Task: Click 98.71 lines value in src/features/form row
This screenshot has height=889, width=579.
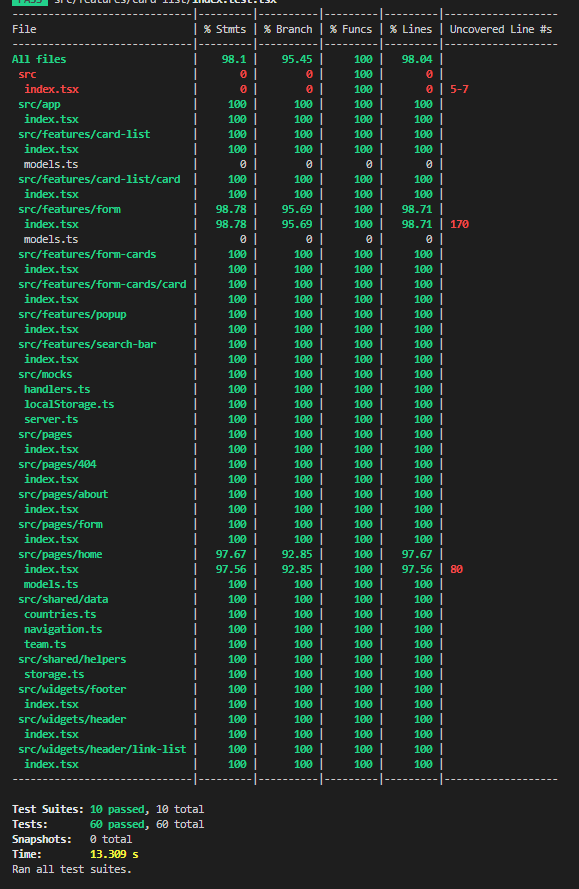Action: click(x=417, y=209)
